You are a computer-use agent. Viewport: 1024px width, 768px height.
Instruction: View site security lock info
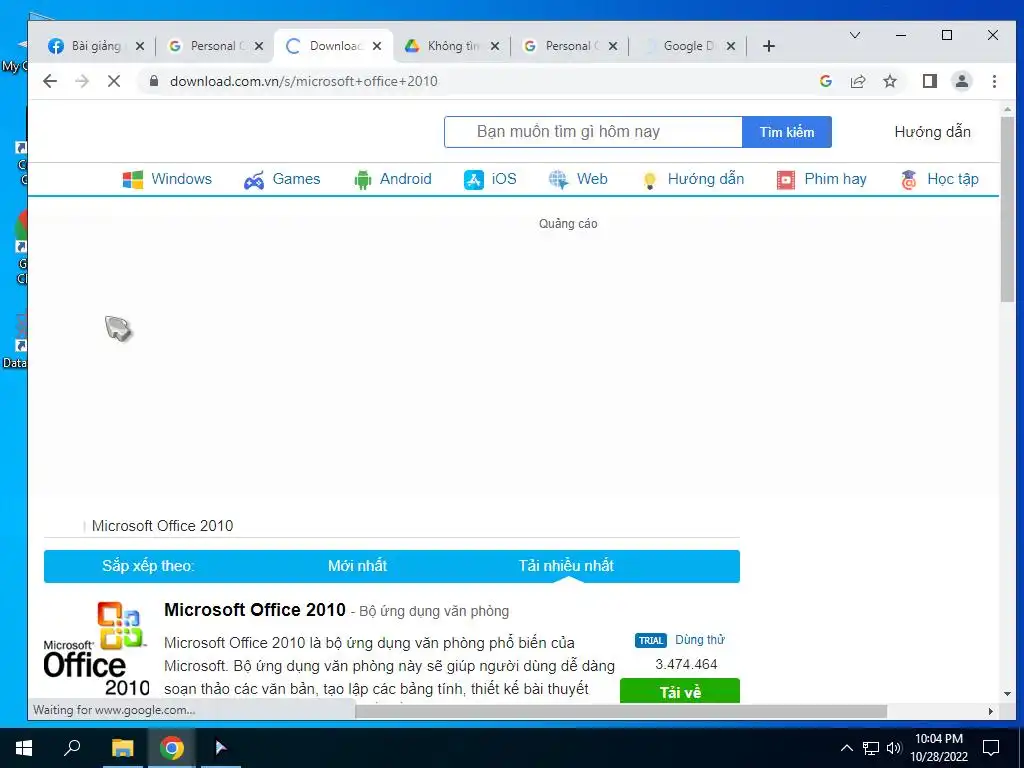154,81
